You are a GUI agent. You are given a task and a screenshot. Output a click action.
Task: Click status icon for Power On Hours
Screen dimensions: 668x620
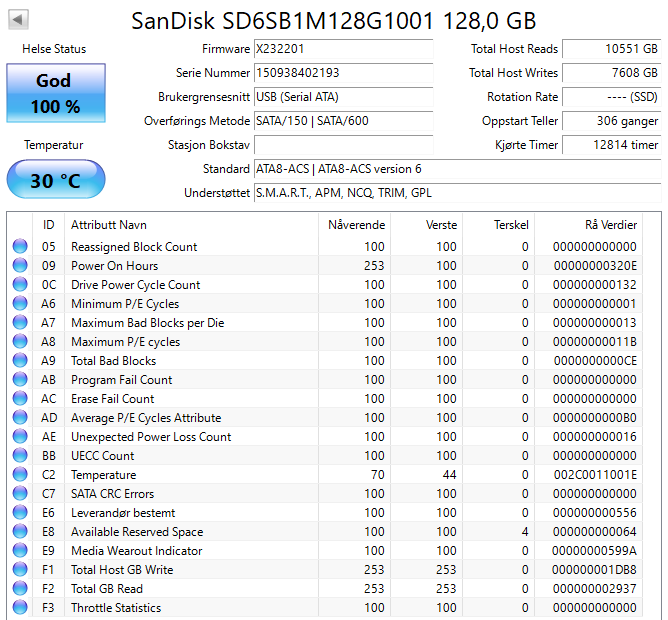click(20, 266)
